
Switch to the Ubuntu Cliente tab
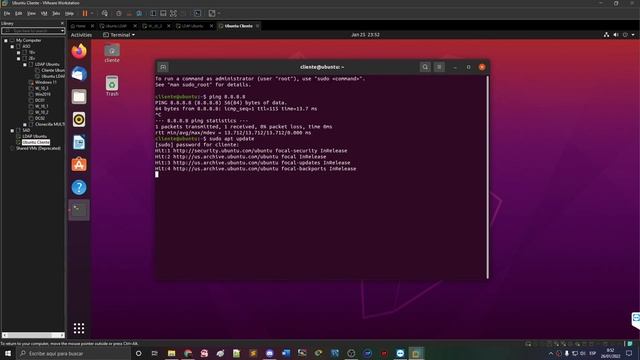point(238,26)
